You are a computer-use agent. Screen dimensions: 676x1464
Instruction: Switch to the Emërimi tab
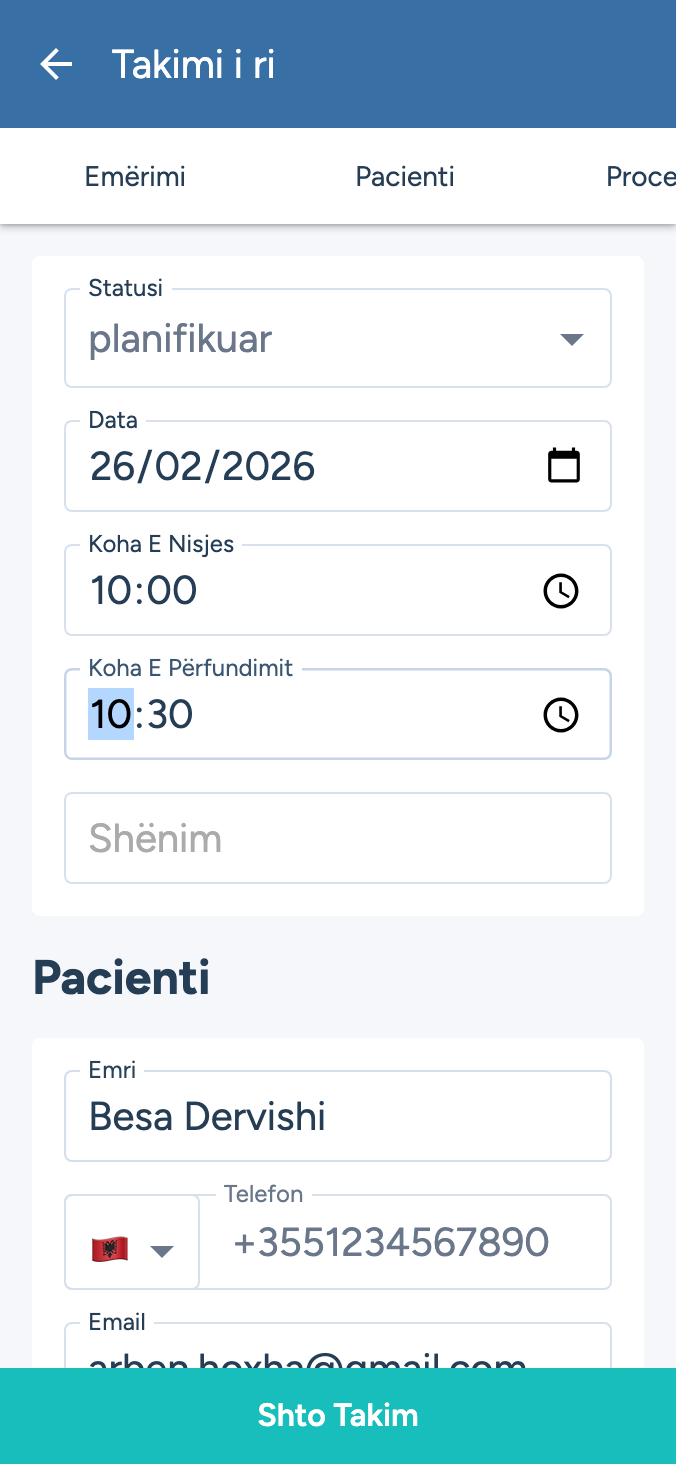click(x=135, y=177)
